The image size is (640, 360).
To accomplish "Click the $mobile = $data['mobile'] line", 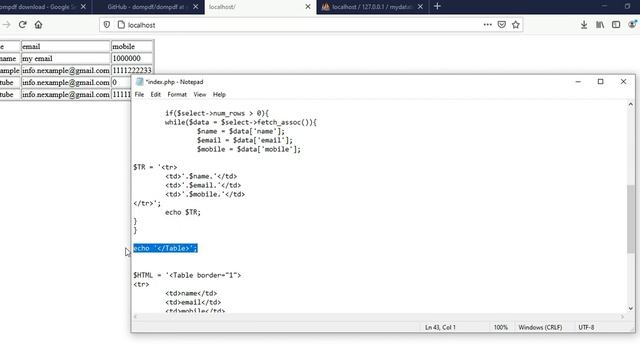I will pos(249,149).
